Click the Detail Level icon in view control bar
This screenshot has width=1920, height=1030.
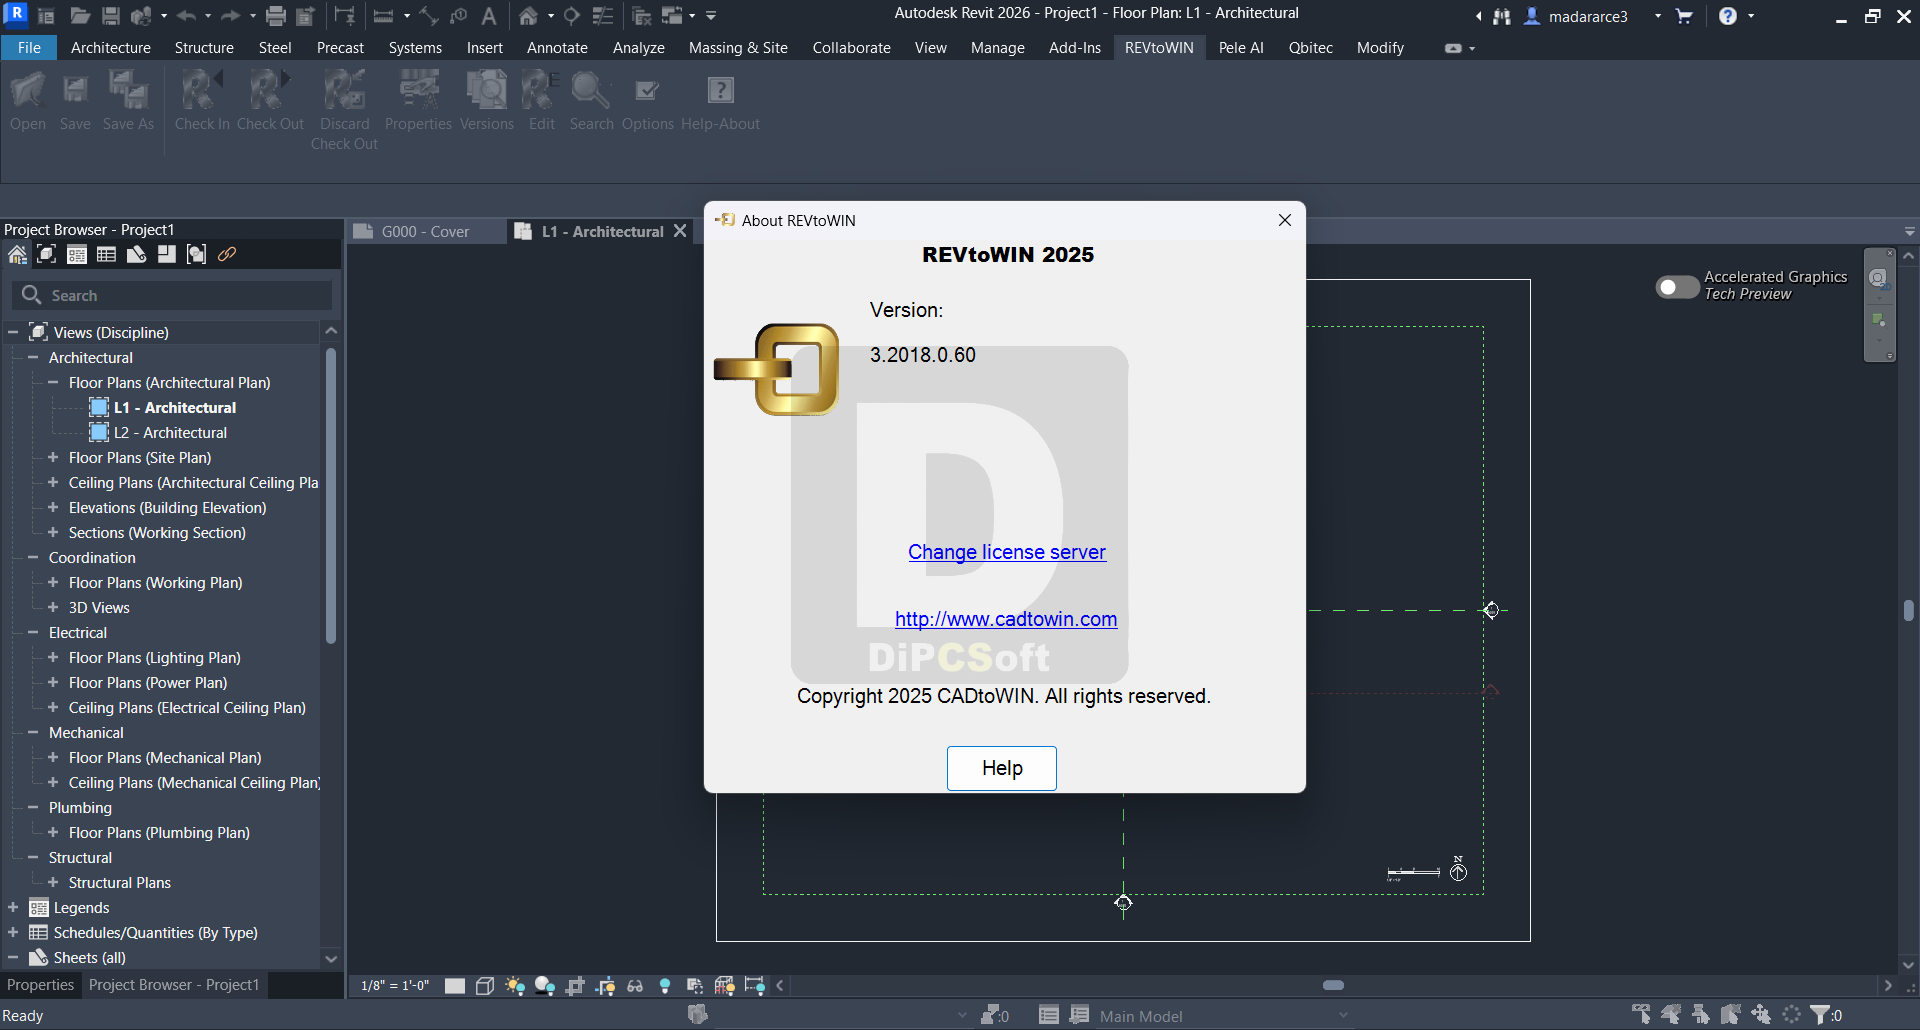click(455, 986)
